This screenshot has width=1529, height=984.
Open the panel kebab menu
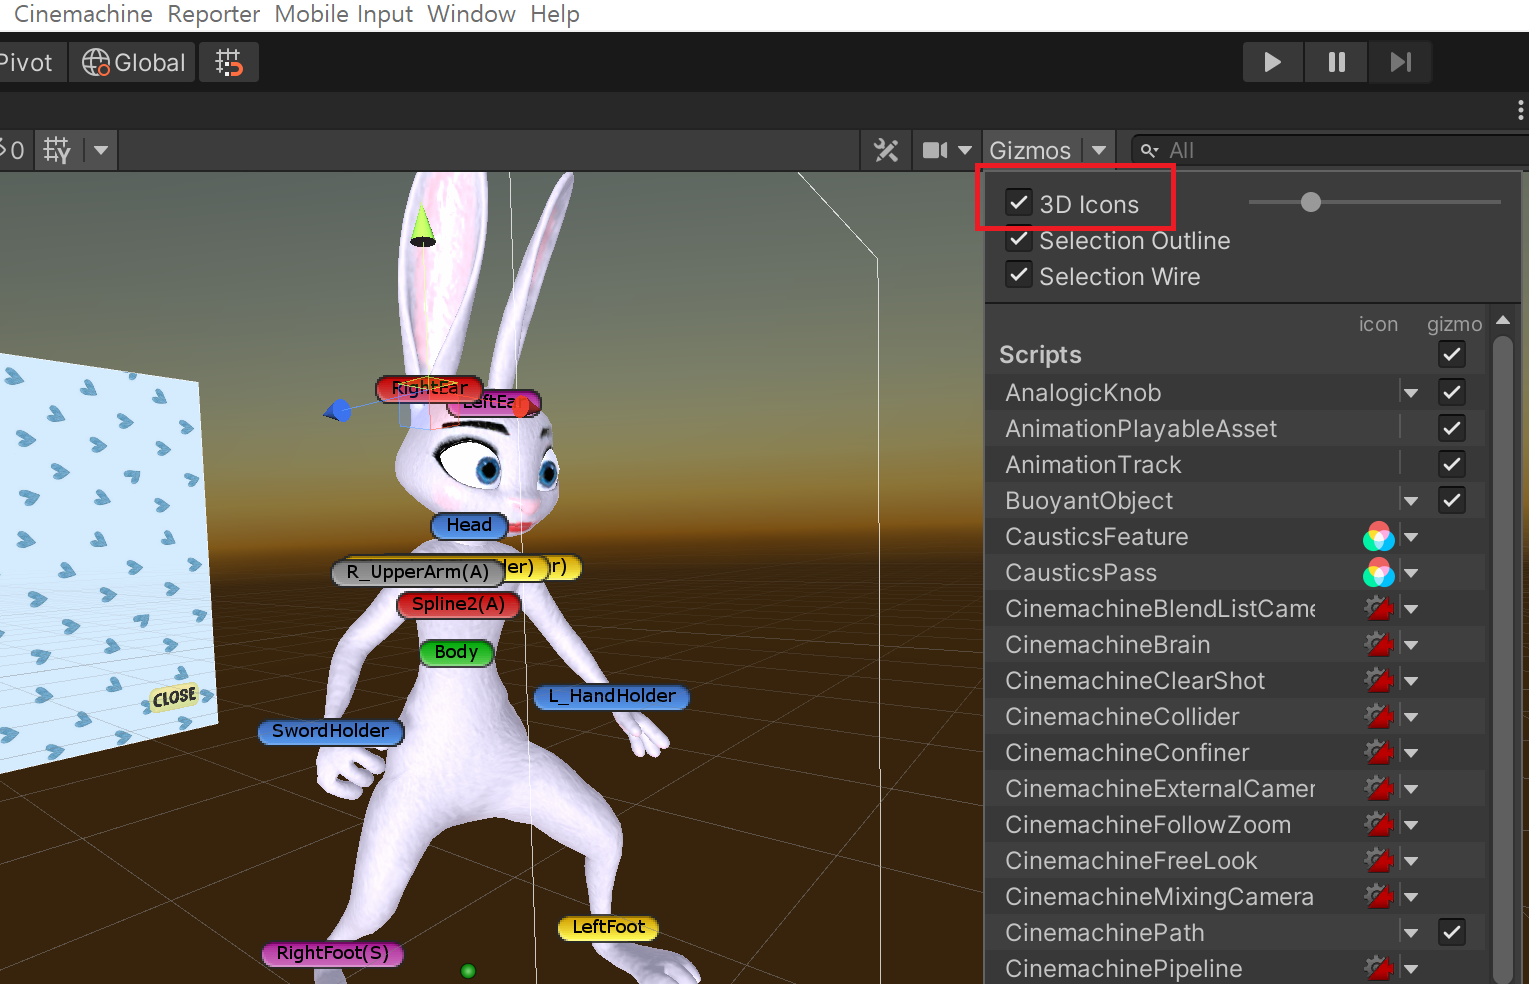[1520, 110]
